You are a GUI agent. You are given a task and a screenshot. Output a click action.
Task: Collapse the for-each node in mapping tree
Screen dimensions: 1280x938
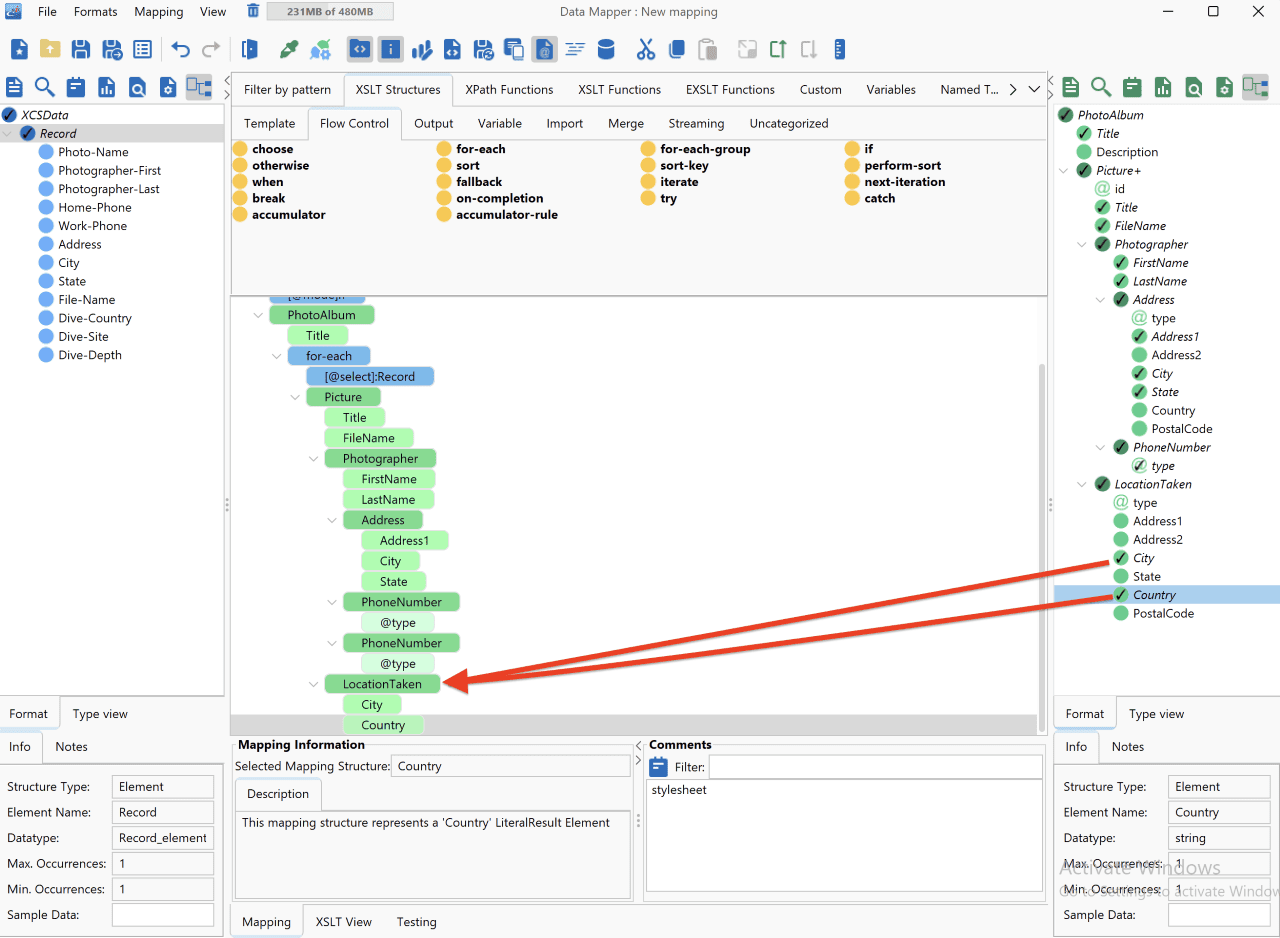[x=277, y=356]
